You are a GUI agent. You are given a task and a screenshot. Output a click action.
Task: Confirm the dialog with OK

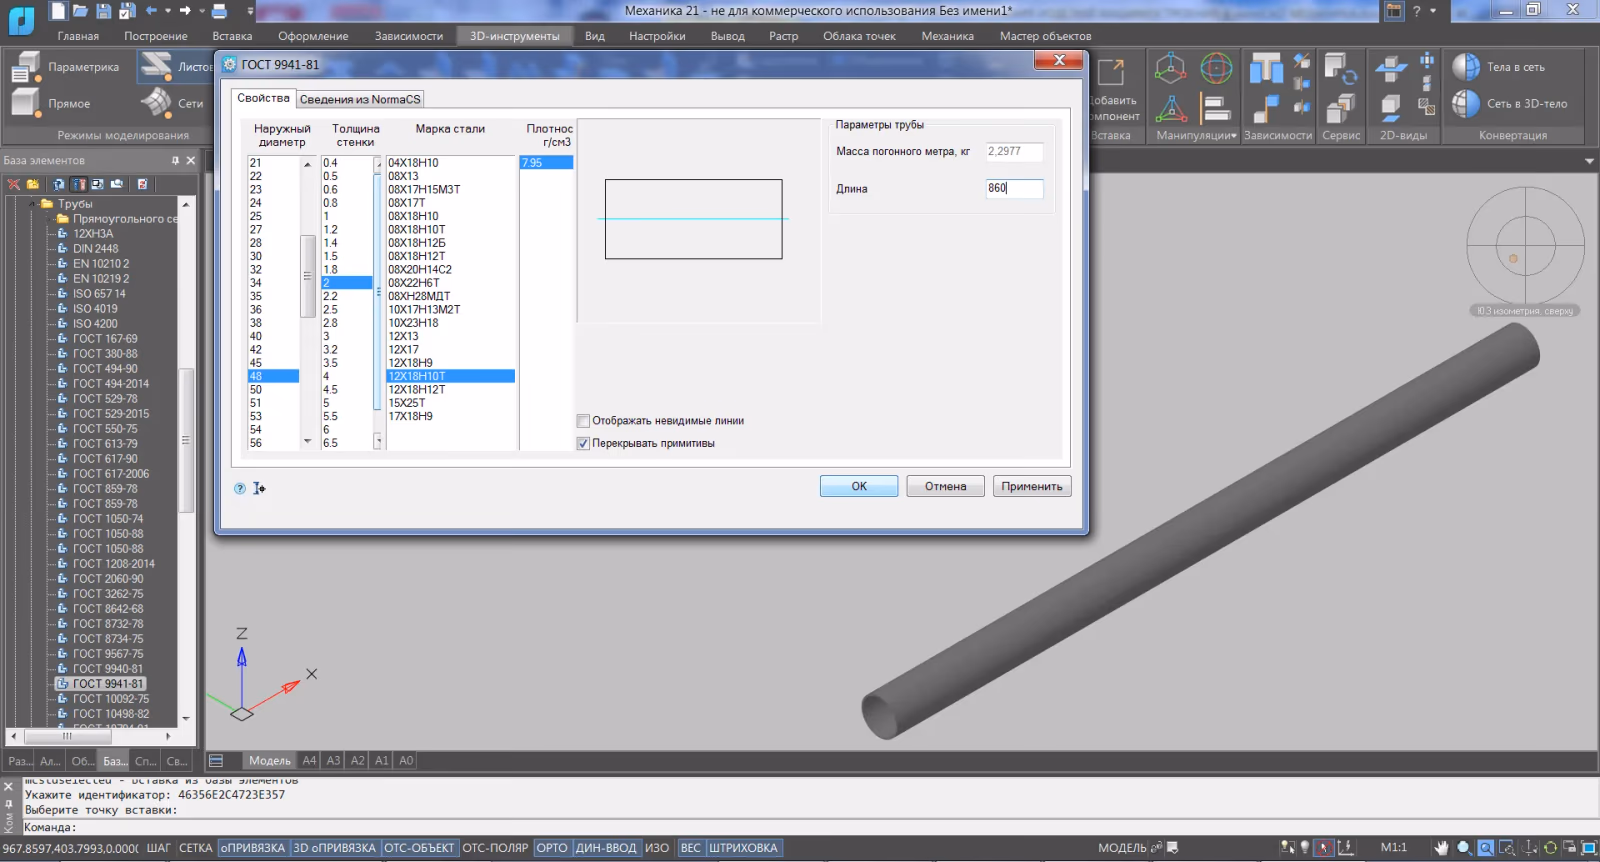click(859, 486)
